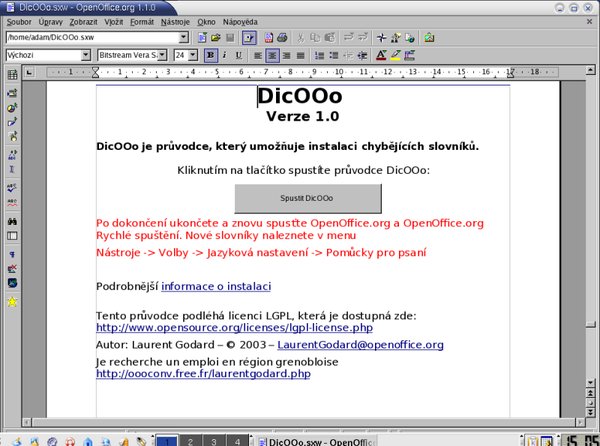Toggle Underline formatting button

point(239,55)
